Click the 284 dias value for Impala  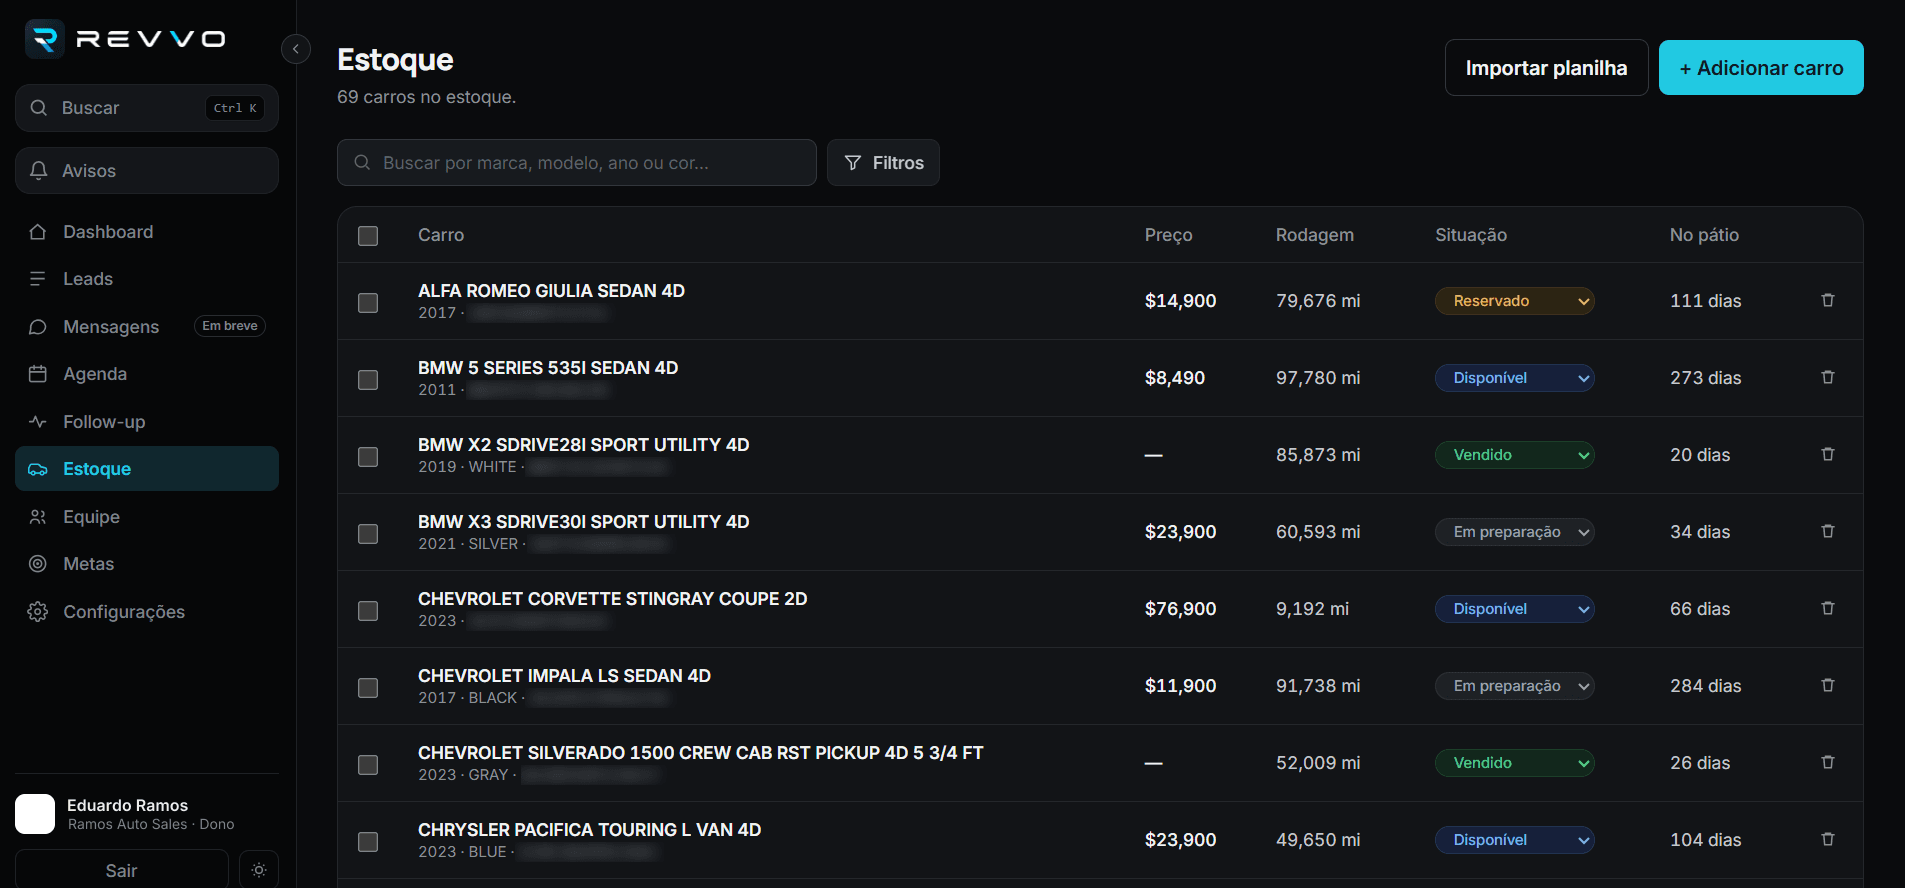coord(1706,686)
